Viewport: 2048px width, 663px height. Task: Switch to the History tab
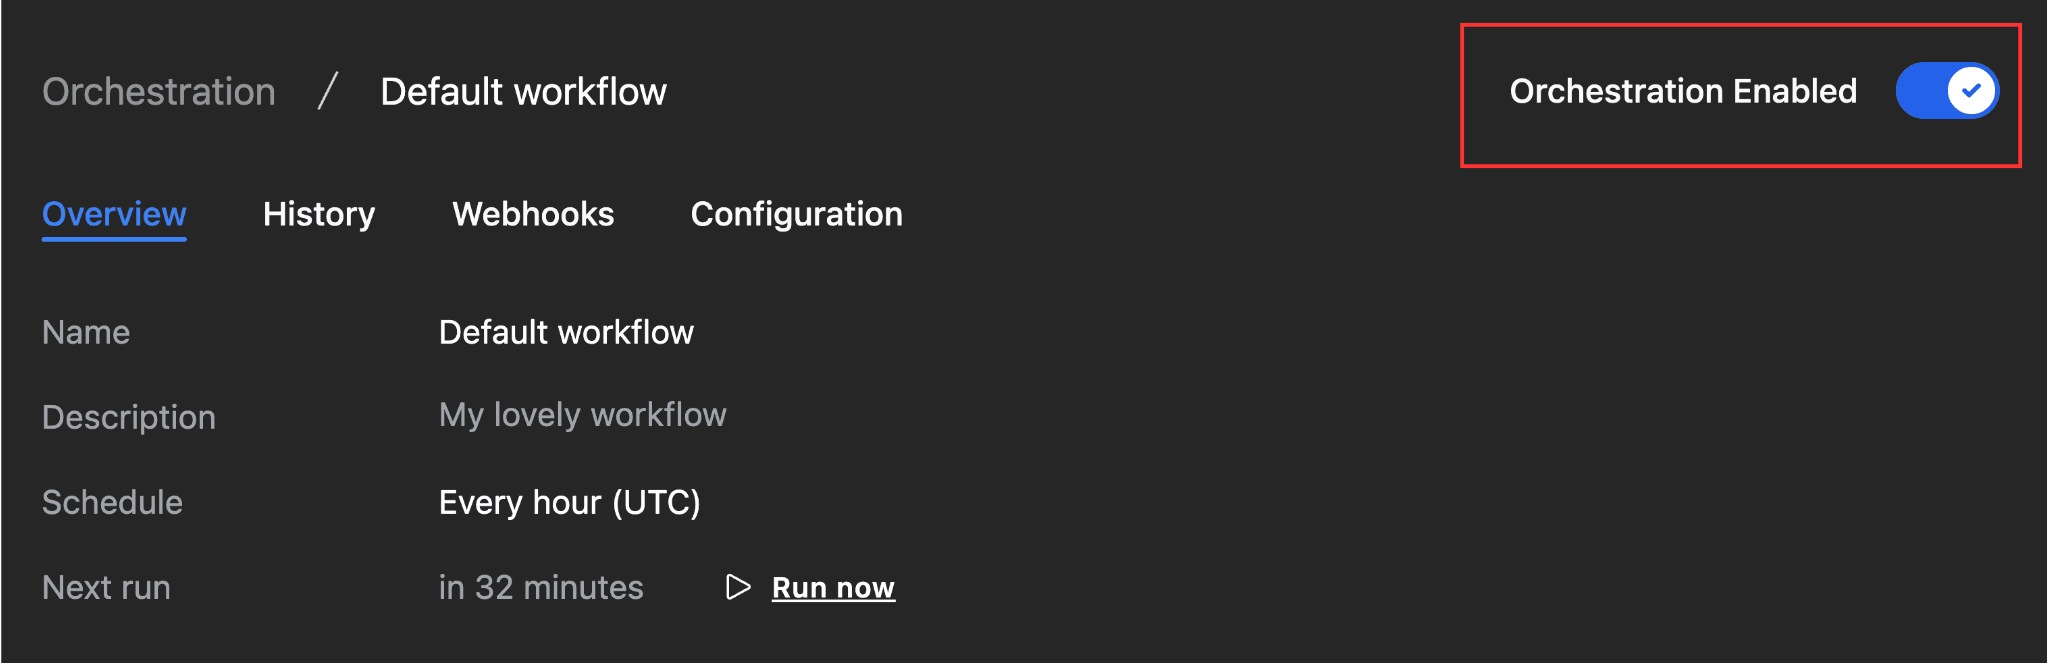tap(318, 214)
